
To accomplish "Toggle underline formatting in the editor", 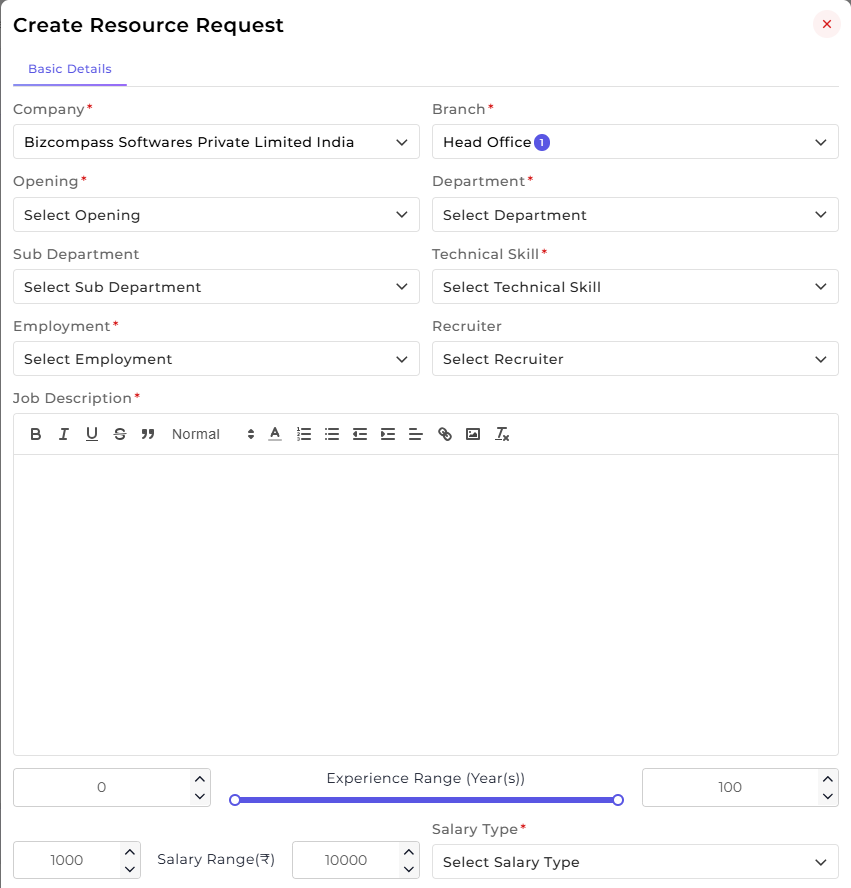I will [x=92, y=434].
